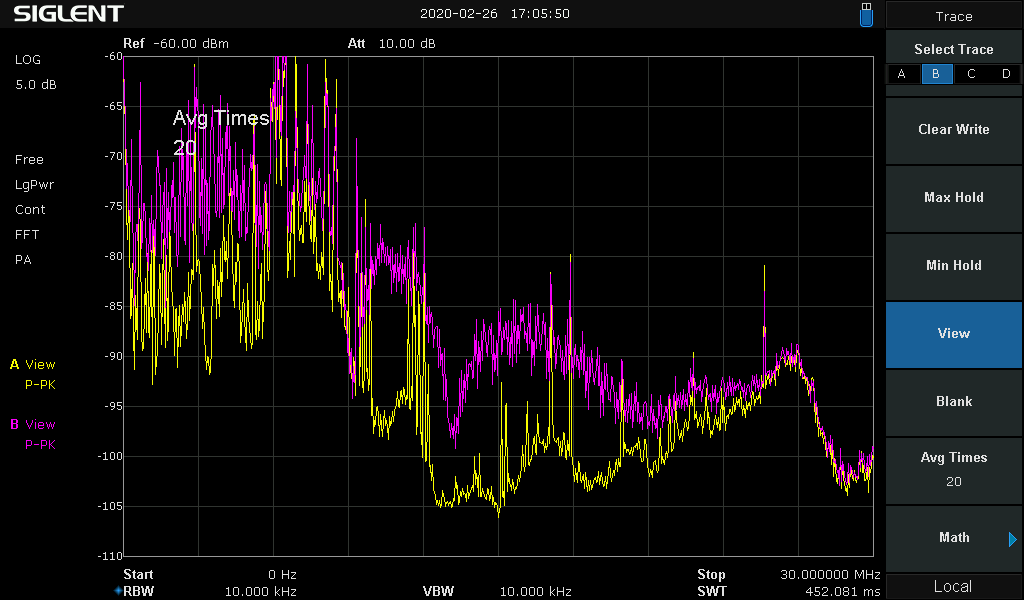Click the Math submenu arrow

point(1013,539)
